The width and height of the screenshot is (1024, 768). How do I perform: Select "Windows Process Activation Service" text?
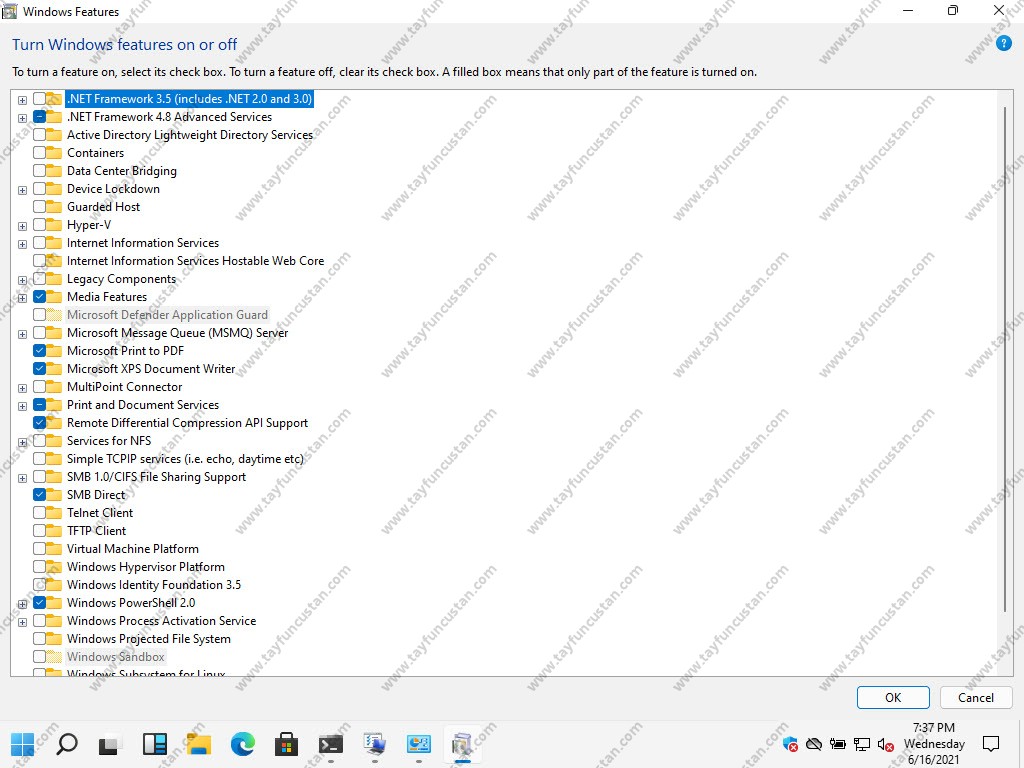tap(161, 621)
